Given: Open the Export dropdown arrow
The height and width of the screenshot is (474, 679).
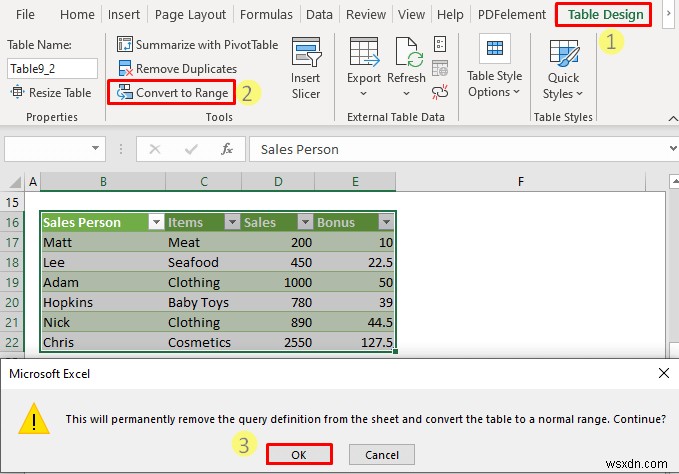Looking at the screenshot, I should 363,94.
